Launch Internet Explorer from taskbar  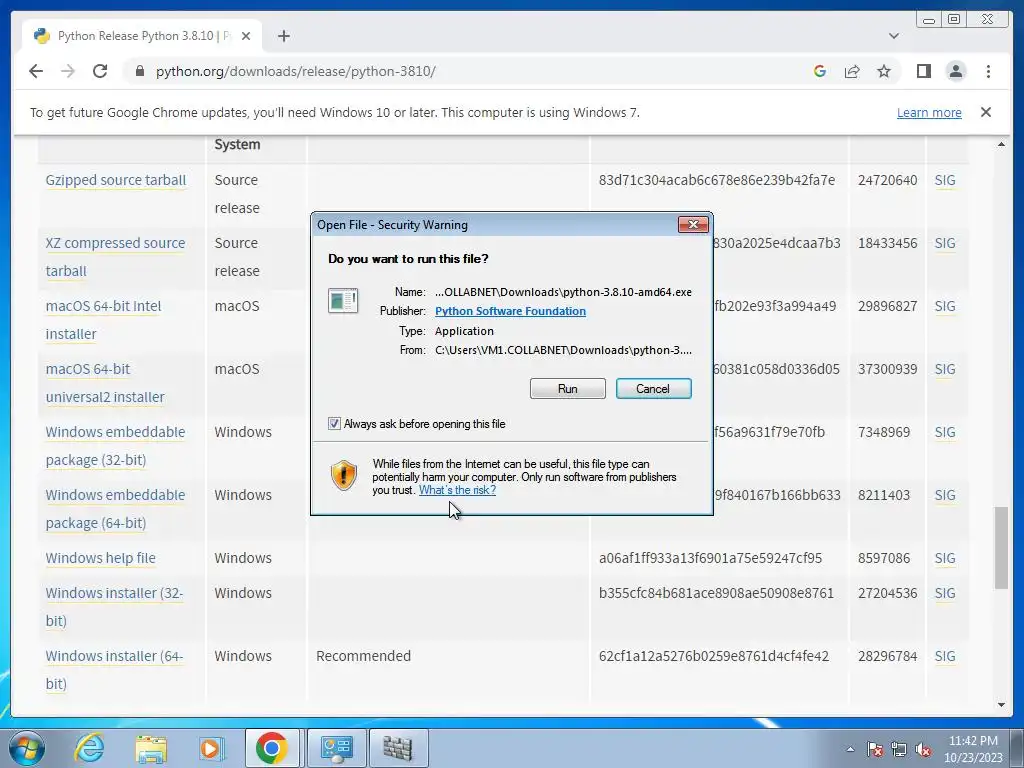(89, 748)
